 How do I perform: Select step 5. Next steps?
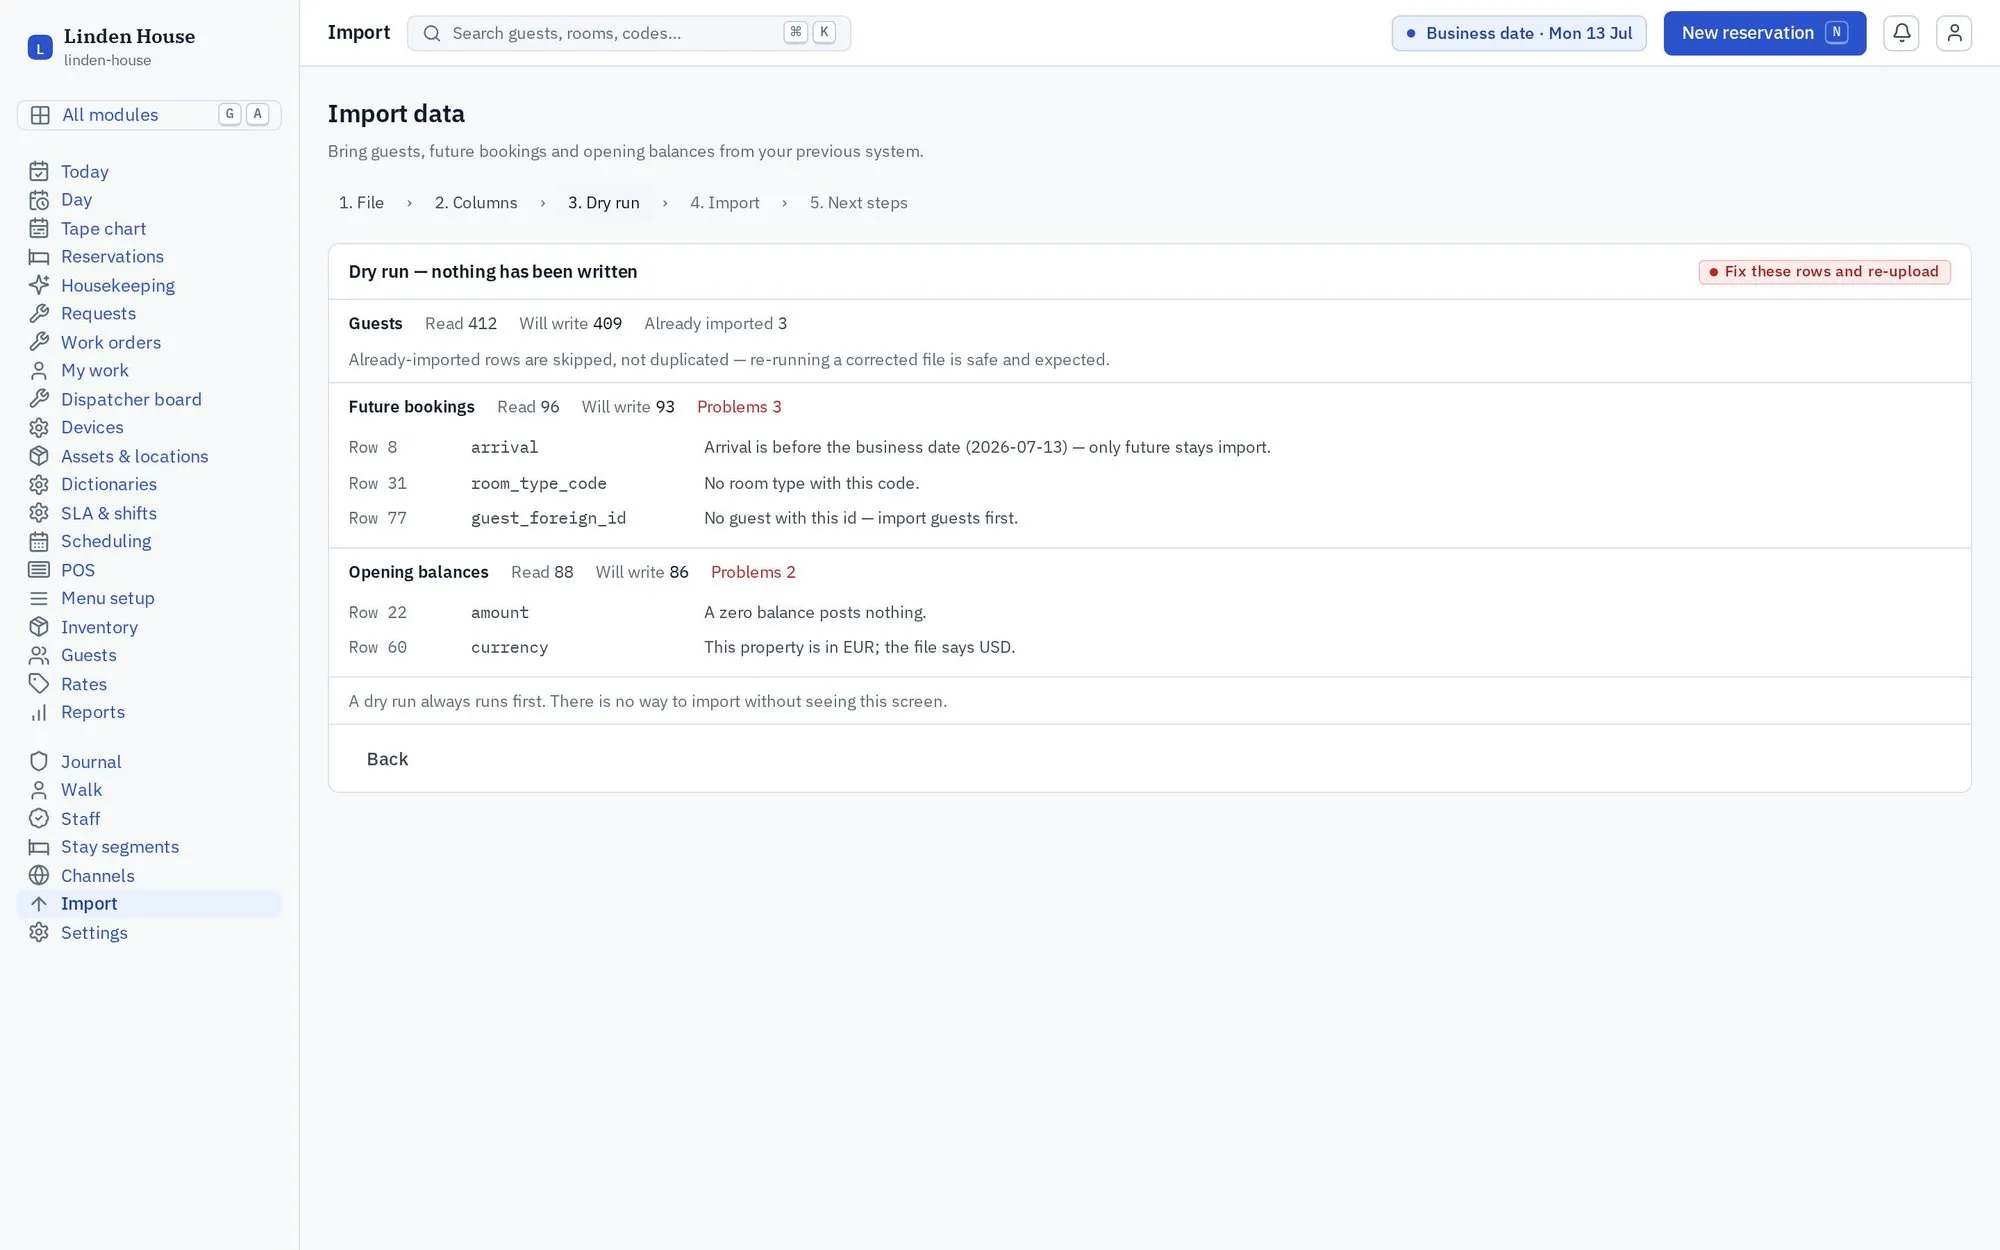(x=859, y=203)
